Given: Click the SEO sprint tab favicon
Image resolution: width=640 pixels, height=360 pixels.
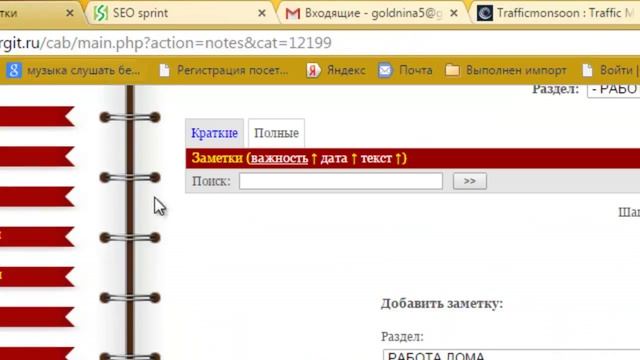Looking at the screenshot, I should 100,13.
